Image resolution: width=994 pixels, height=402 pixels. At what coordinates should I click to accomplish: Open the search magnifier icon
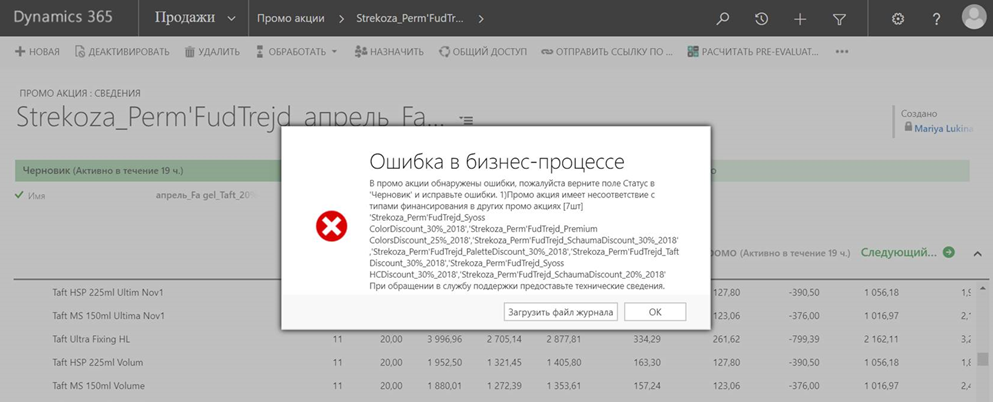click(x=722, y=19)
